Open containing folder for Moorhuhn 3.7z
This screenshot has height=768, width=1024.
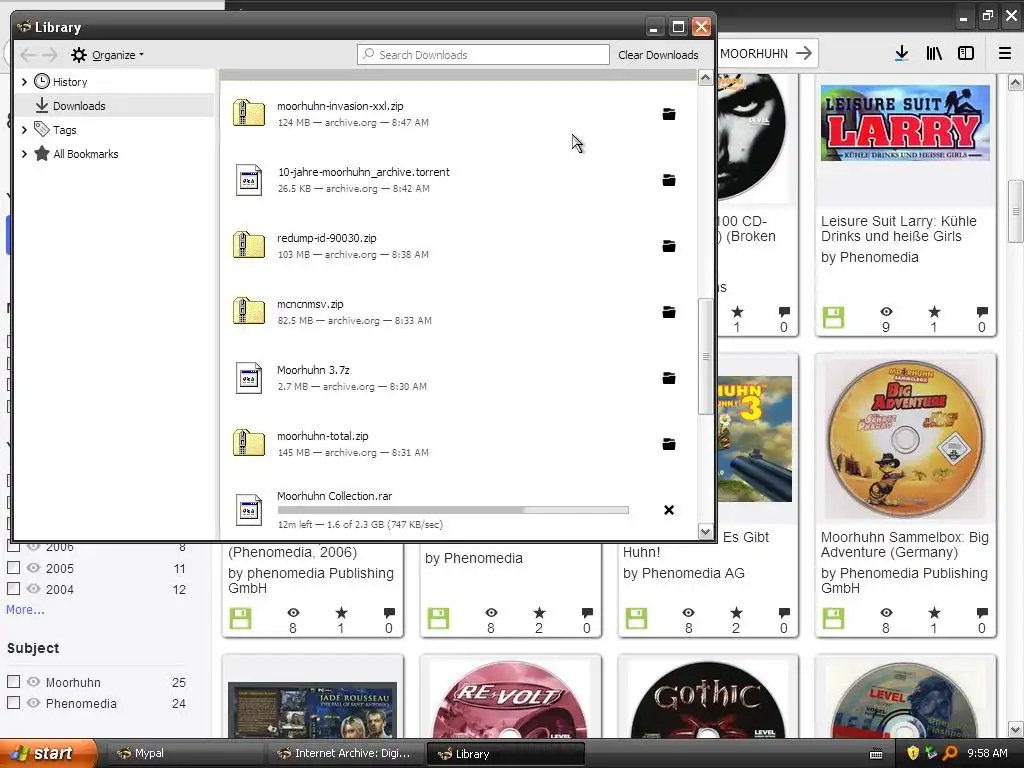tap(669, 378)
